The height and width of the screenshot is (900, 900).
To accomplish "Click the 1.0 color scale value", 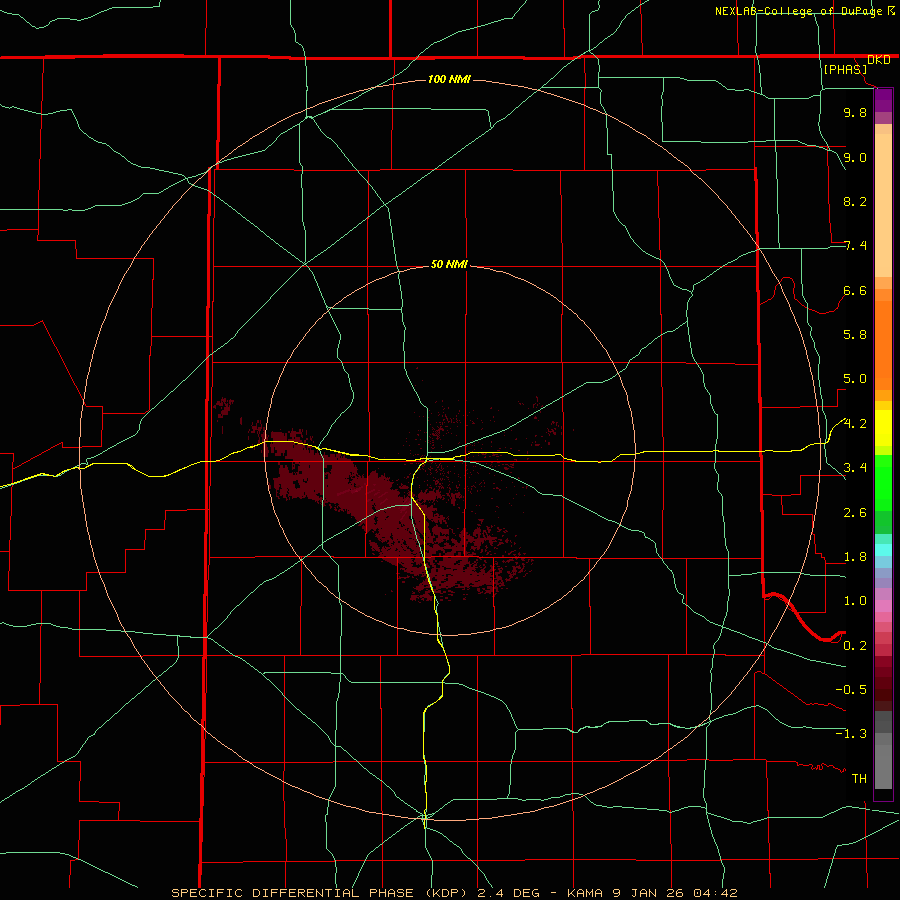I will point(855,601).
